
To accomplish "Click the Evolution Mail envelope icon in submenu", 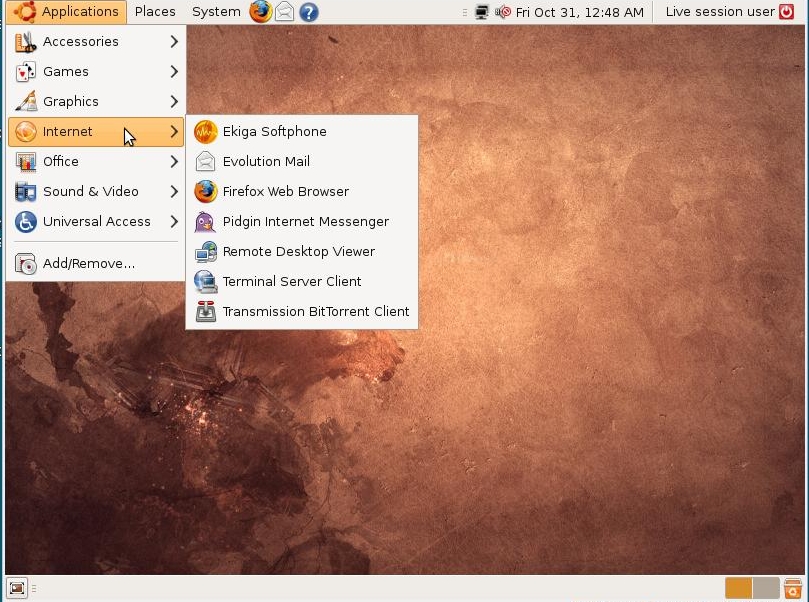I will (205, 161).
